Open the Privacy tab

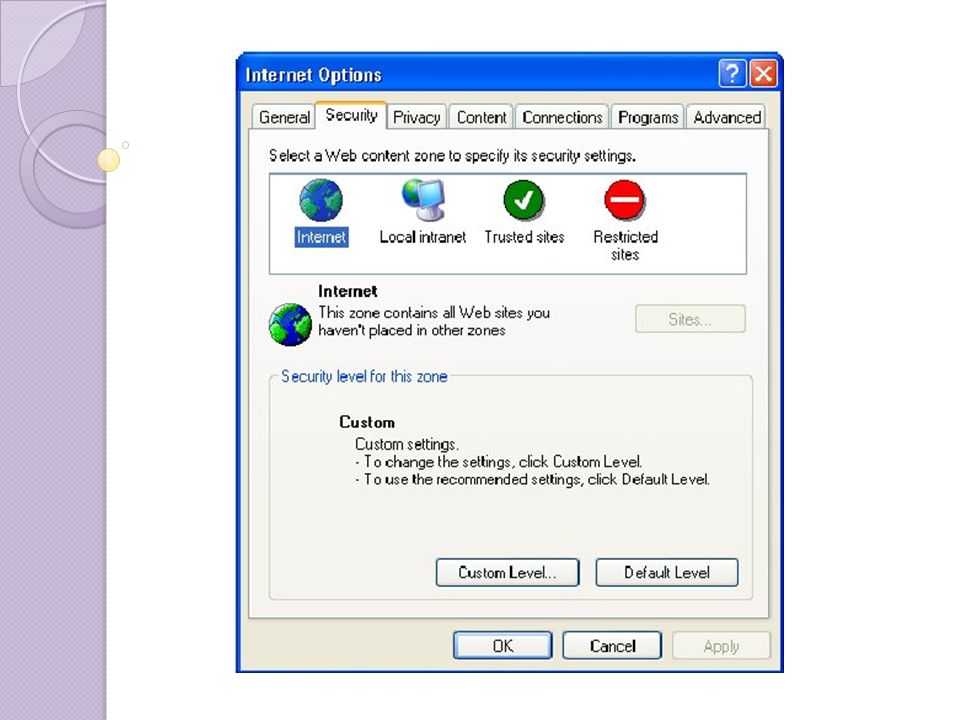(417, 117)
